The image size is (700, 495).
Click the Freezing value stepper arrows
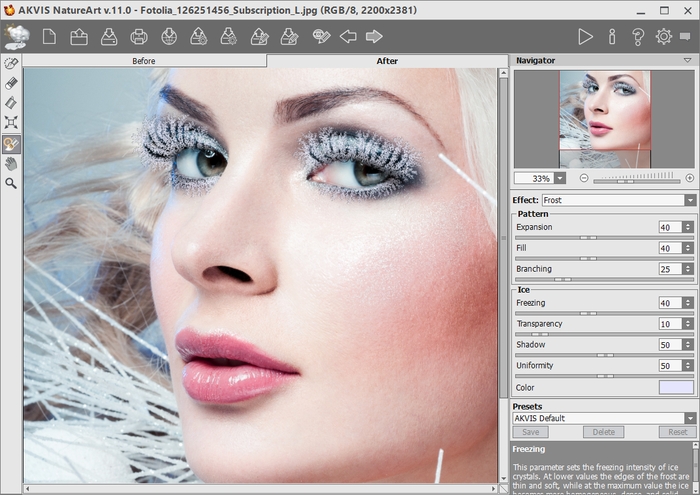click(x=688, y=303)
